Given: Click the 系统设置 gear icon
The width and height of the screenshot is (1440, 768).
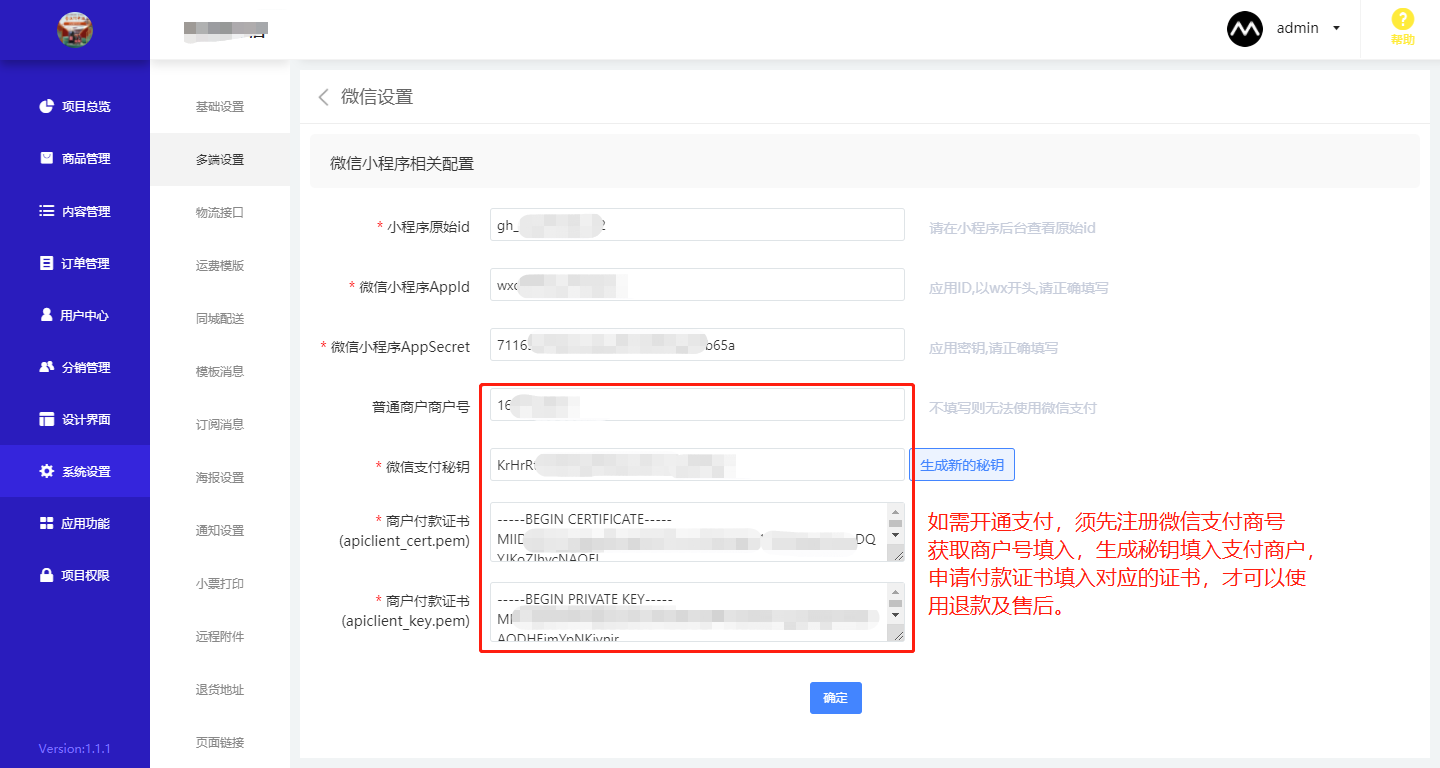Looking at the screenshot, I should pyautogui.click(x=46, y=471).
